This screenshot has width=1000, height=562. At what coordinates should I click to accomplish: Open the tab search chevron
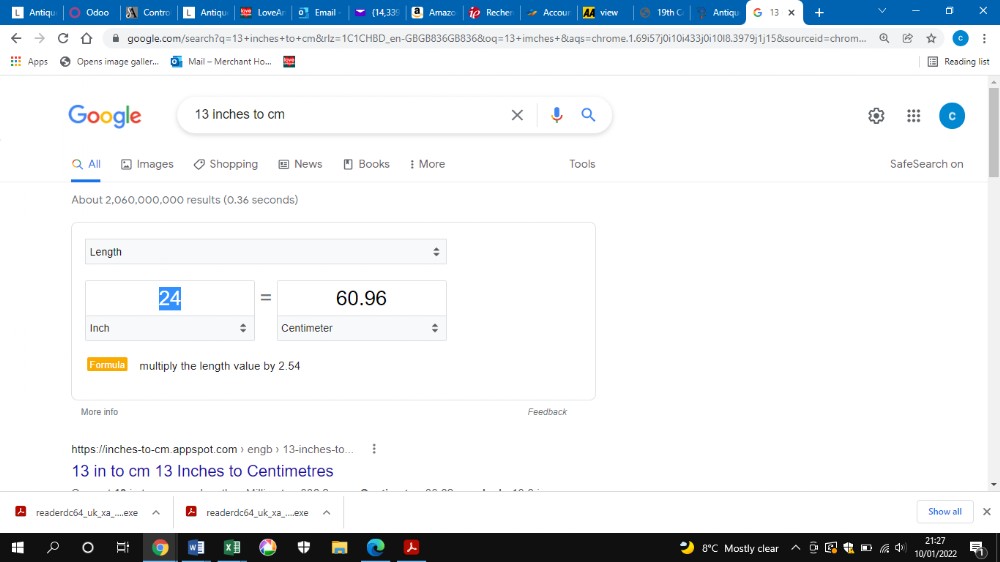point(882,11)
